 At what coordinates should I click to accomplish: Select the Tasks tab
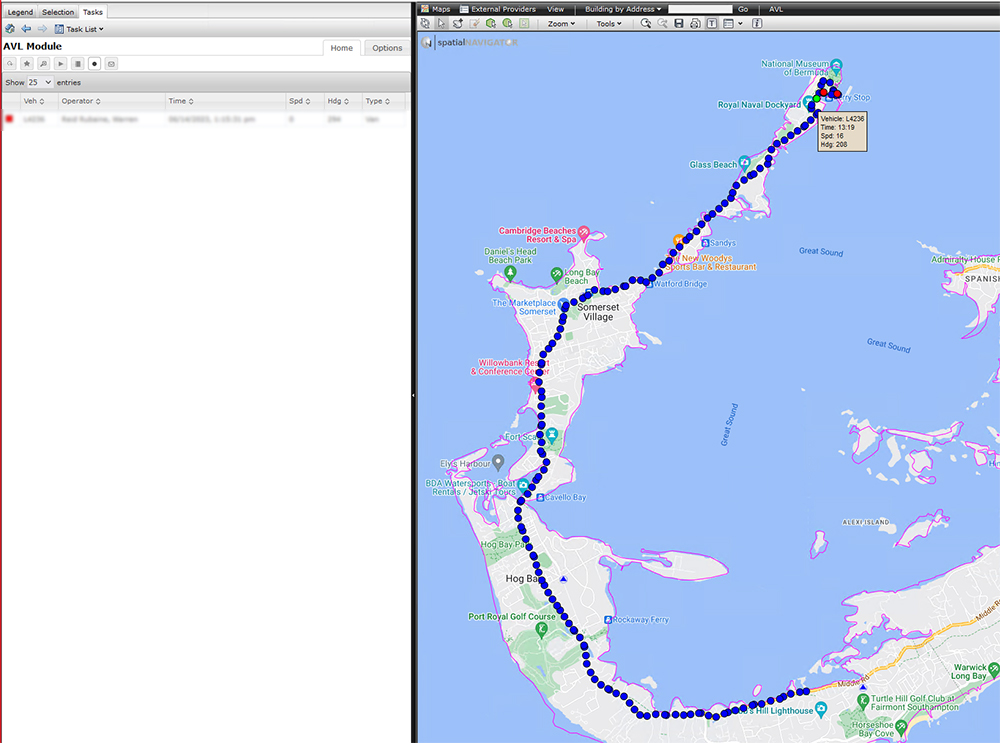92,12
